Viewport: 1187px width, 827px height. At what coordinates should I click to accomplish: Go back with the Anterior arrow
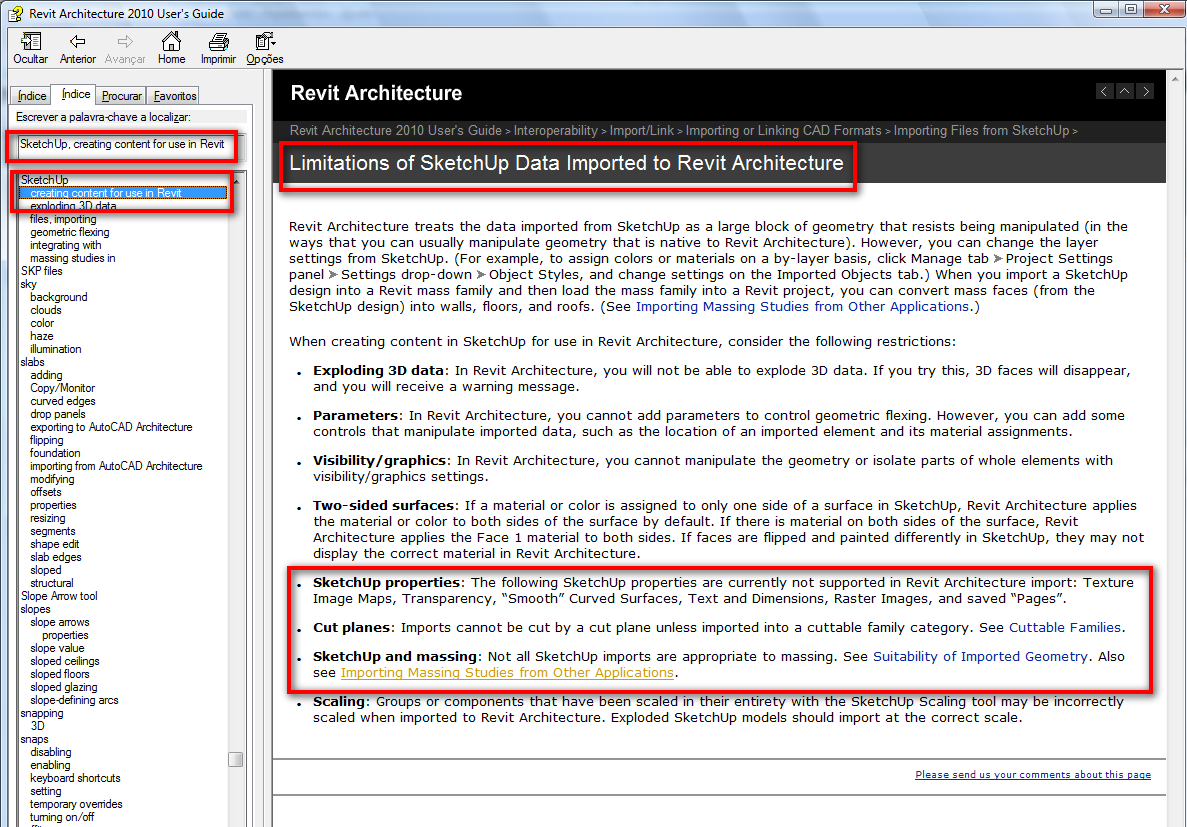[x=77, y=48]
